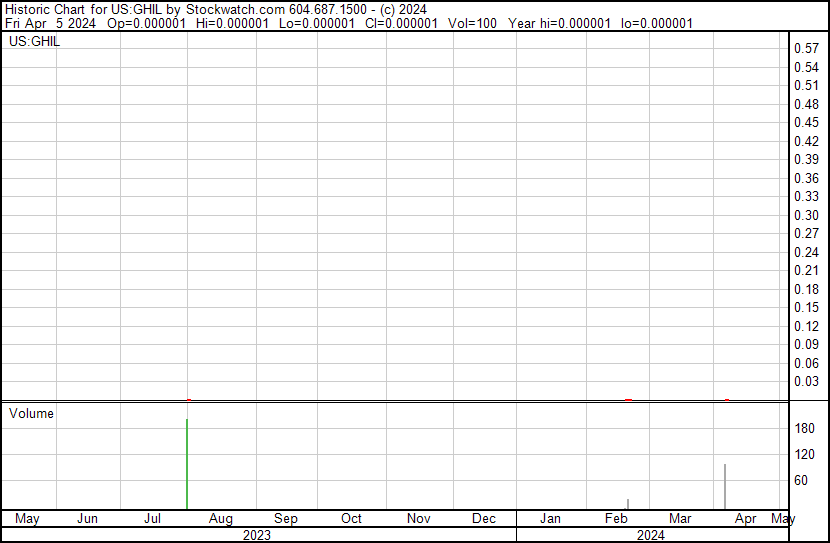Viewport: 830px width, 543px height.
Task: Click the Sep month label
Action: tap(286, 519)
